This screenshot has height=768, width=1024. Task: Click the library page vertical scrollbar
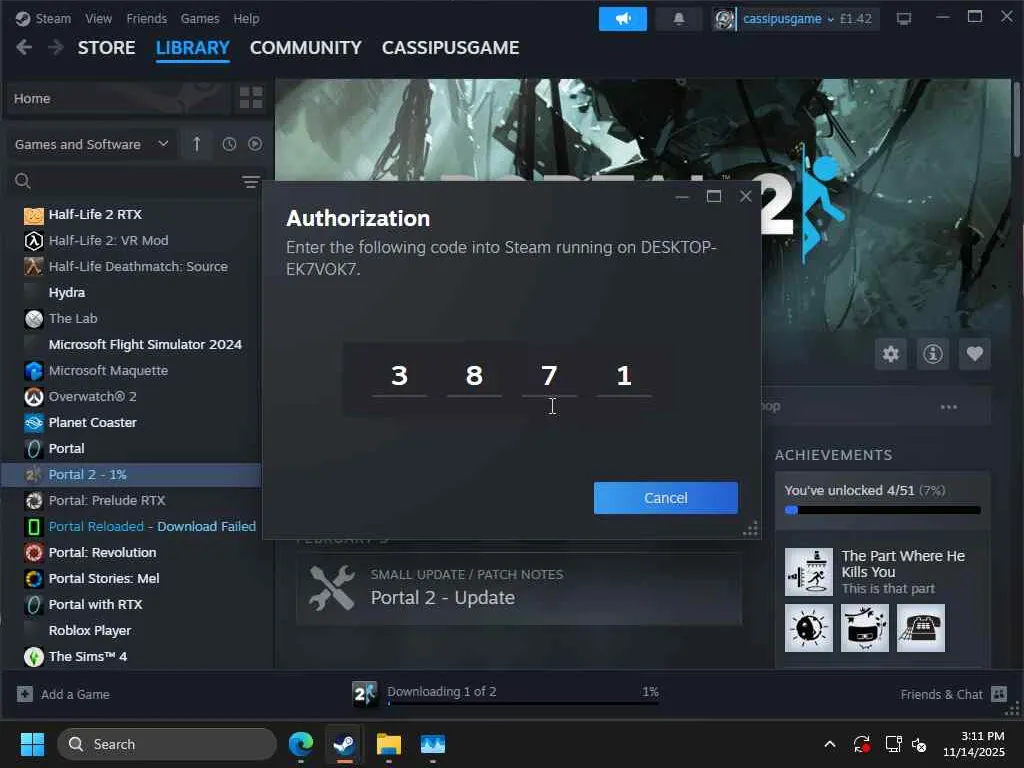[x=1016, y=119]
